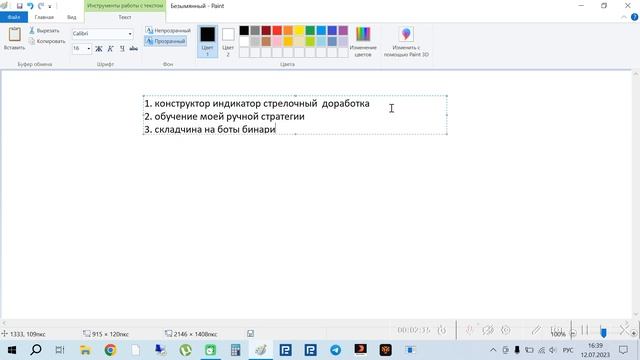Copy the selection with Копировать
The width and height of the screenshot is (640, 360).
(47, 41)
